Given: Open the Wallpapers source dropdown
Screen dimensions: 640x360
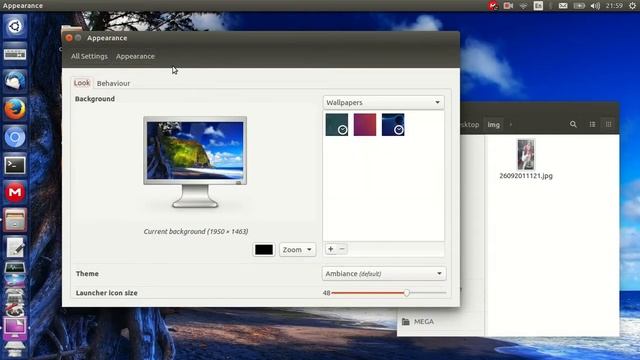Looking at the screenshot, I should (383, 102).
